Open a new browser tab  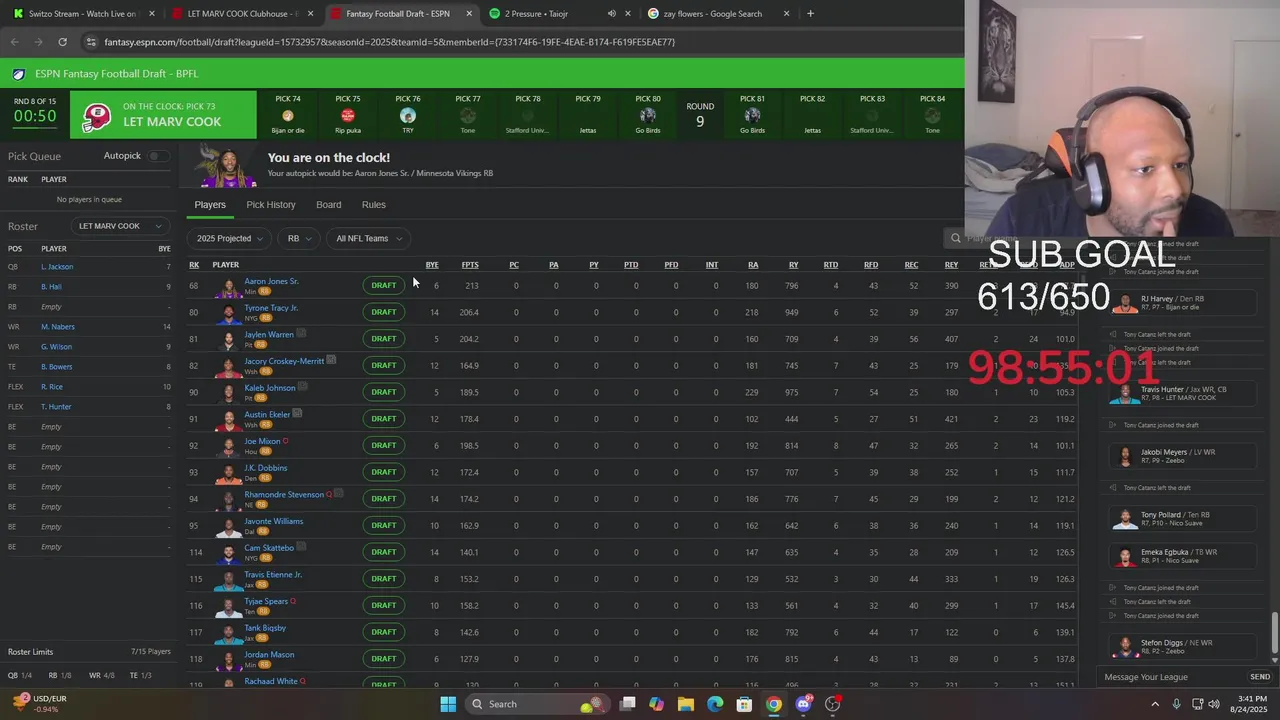tap(810, 14)
